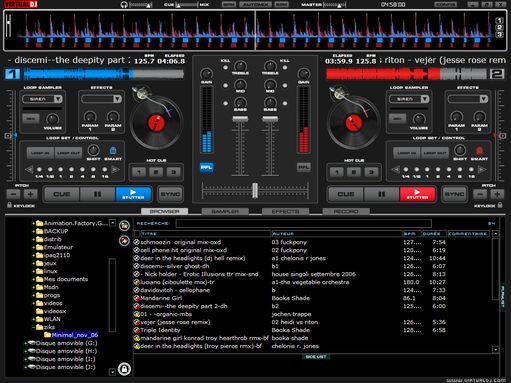Click the loop length left arrow on deck 1
Image resolution: width=511 pixels, height=383 pixels.
29,170
